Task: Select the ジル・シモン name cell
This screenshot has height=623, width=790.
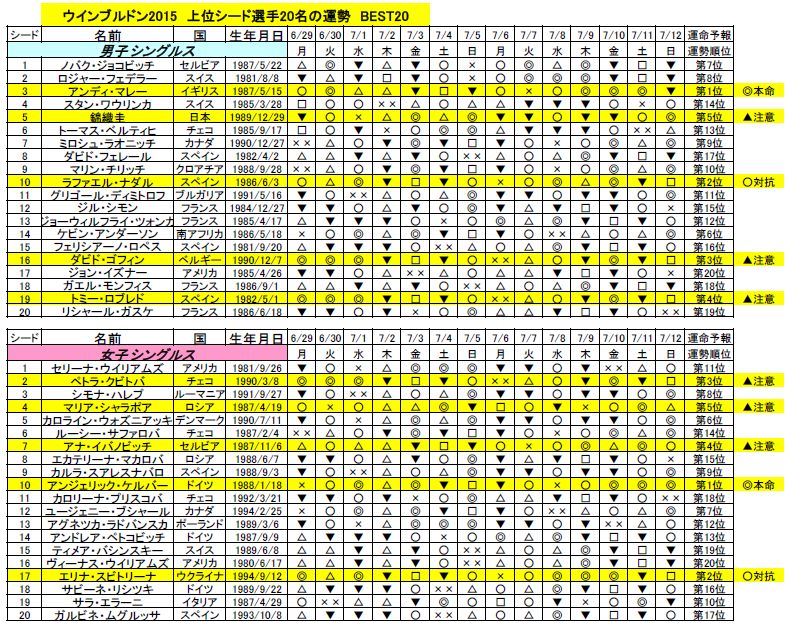Action: pos(108,208)
